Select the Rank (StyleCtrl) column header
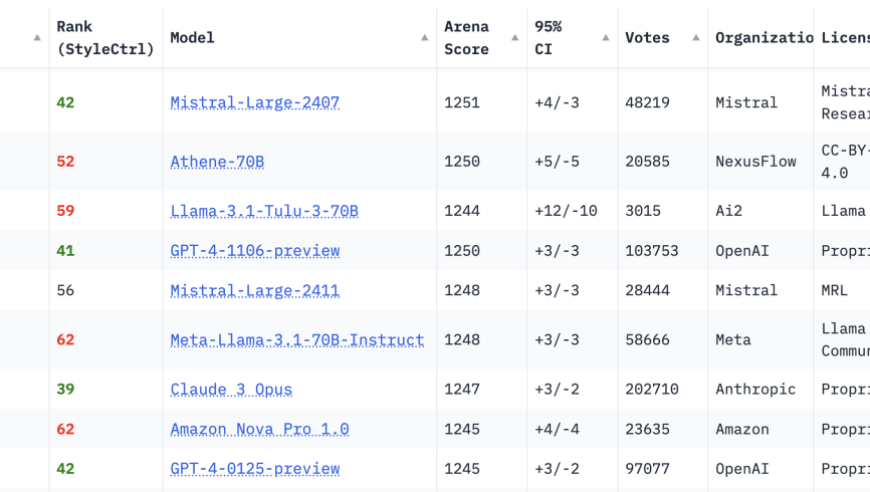870x492 pixels. [105, 38]
